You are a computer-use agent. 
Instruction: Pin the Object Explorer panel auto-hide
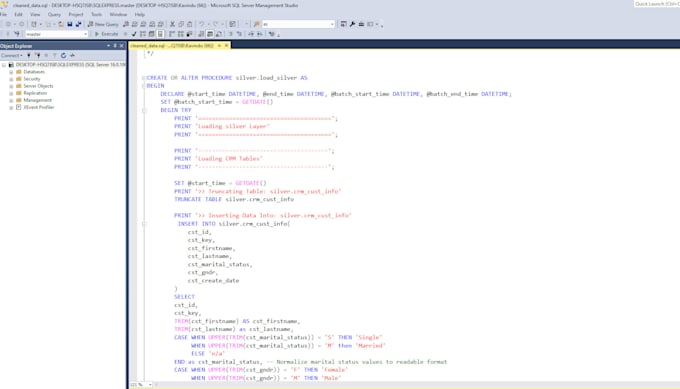click(115, 46)
